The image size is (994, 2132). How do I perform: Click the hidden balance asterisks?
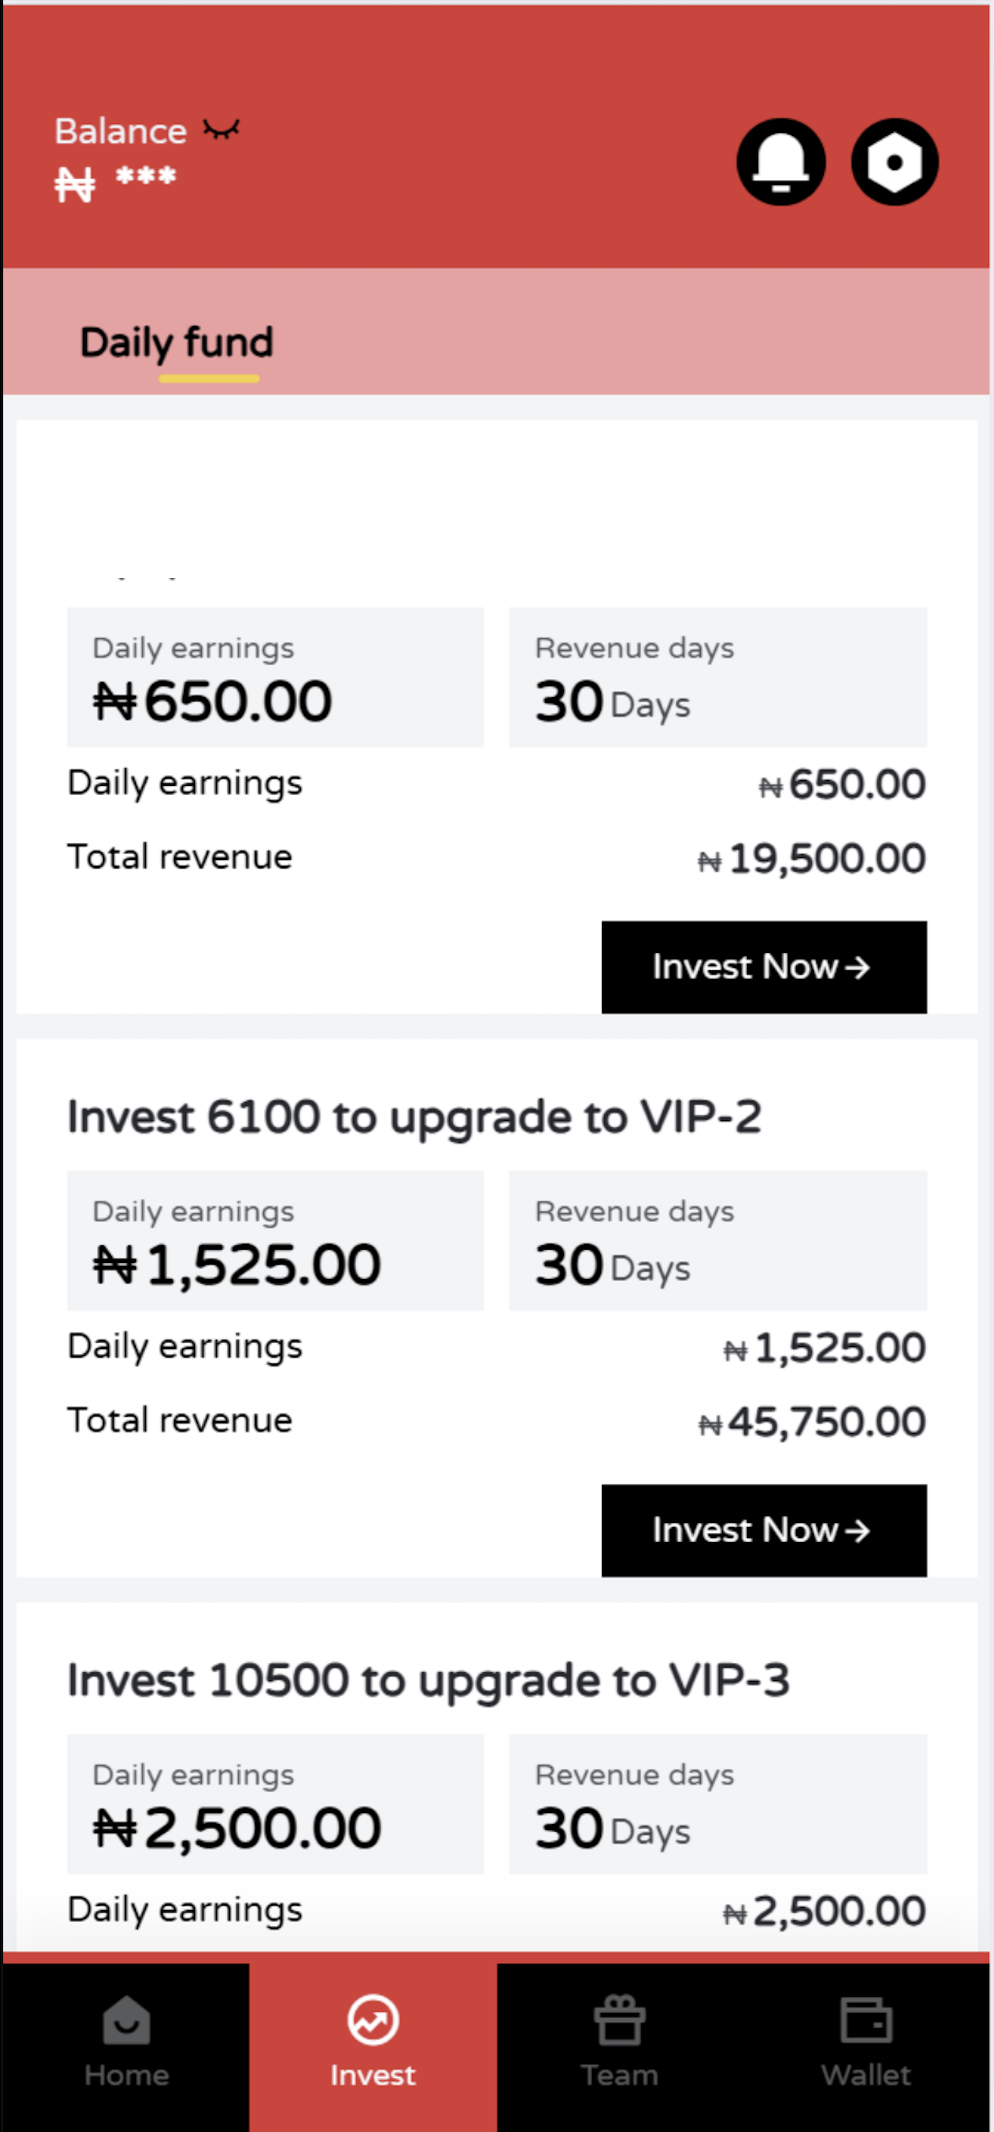[146, 178]
